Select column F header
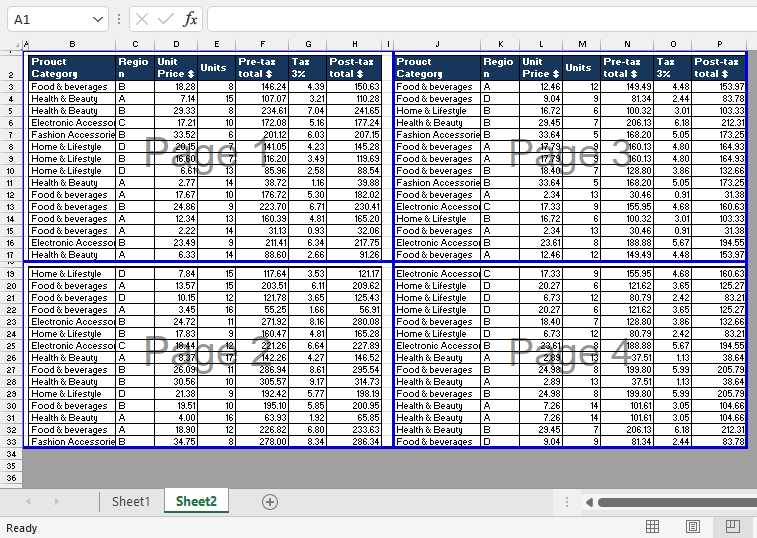 pos(262,44)
